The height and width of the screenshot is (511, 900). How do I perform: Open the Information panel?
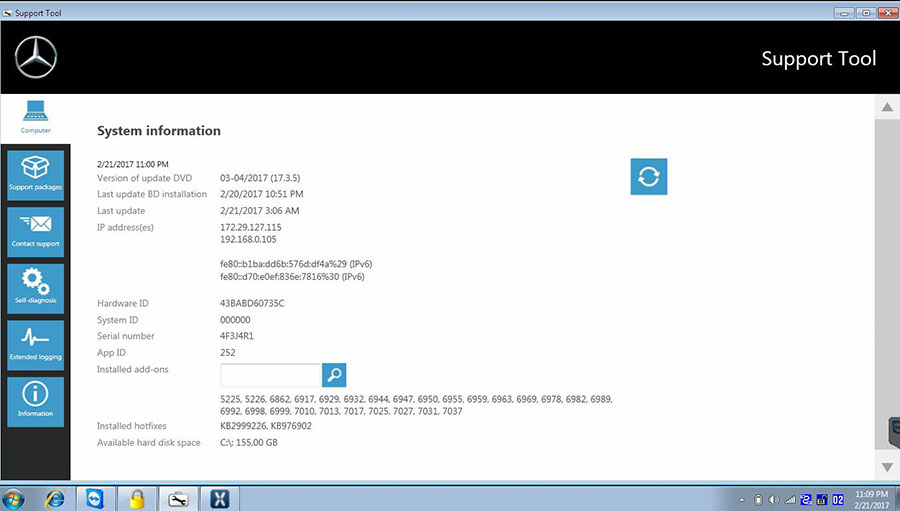(x=36, y=402)
